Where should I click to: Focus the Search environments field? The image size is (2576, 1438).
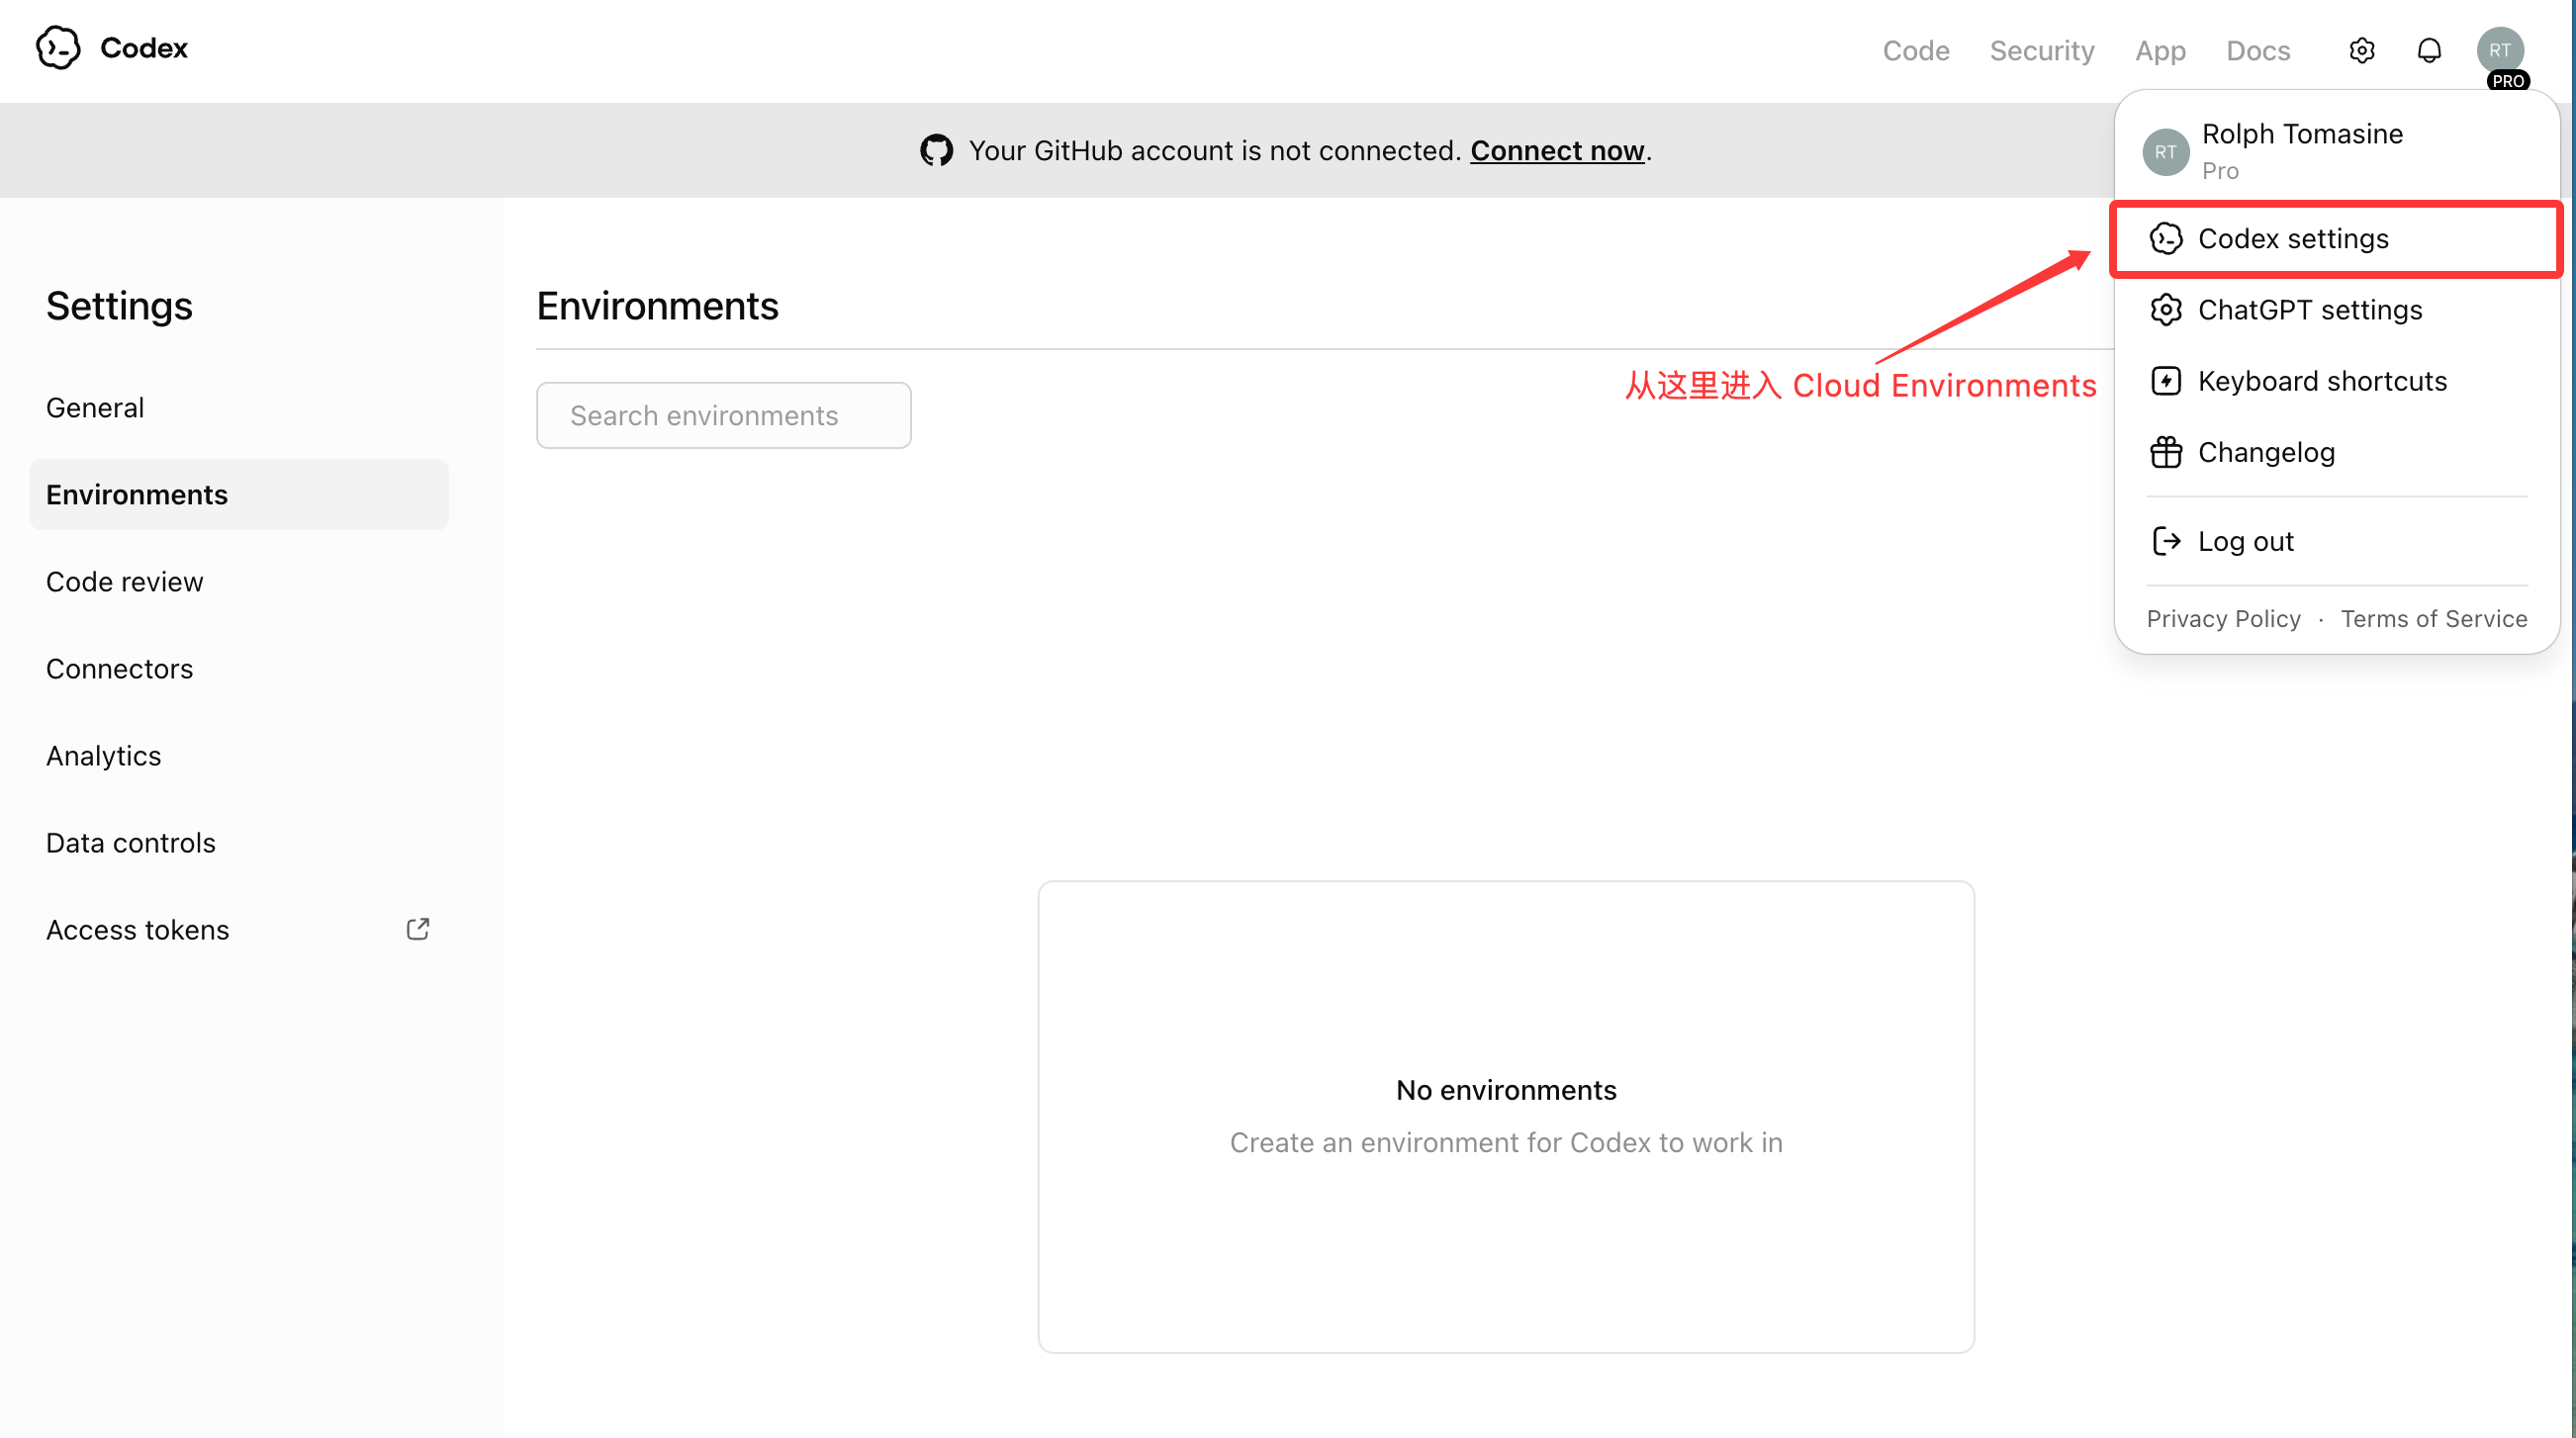[x=723, y=415]
